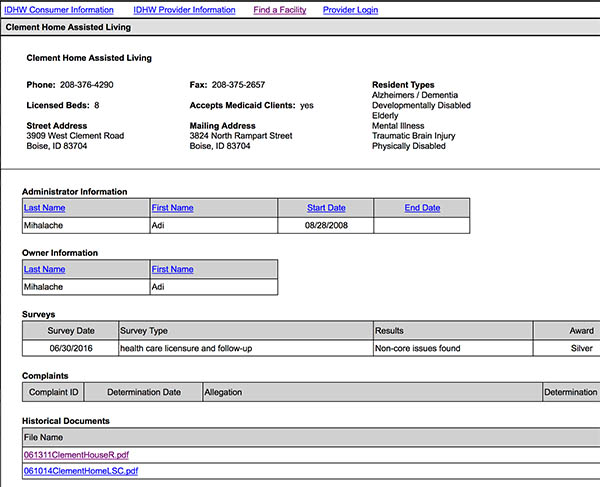Click Mental Illness resident type

[398, 126]
